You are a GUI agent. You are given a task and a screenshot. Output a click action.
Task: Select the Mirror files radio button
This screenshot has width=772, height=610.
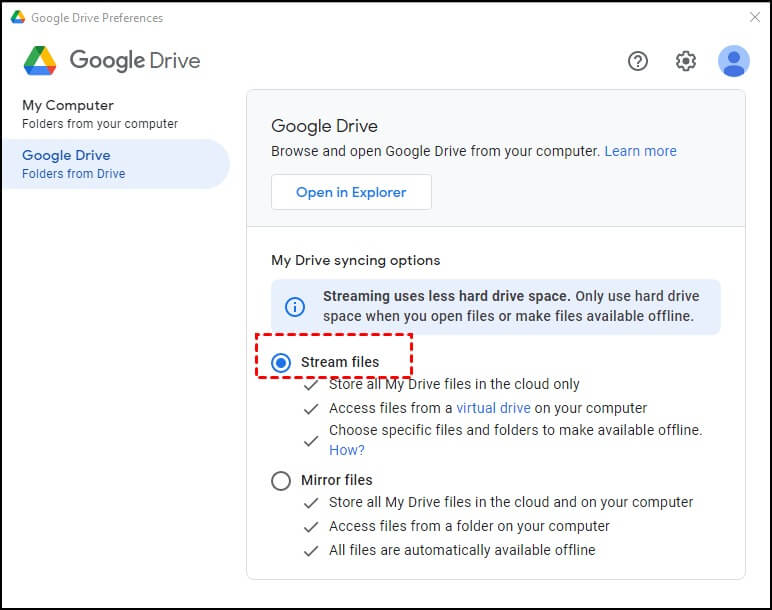[x=281, y=481]
